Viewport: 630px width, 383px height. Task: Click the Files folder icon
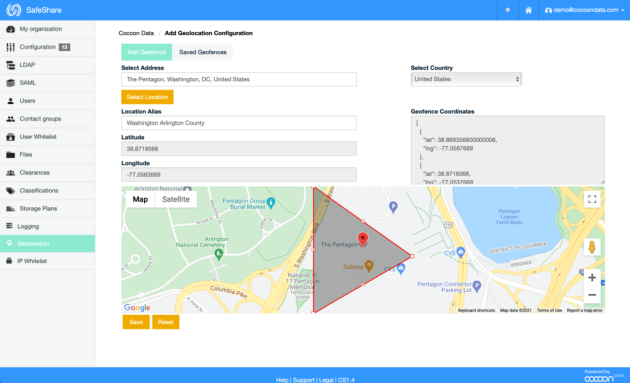click(10, 155)
